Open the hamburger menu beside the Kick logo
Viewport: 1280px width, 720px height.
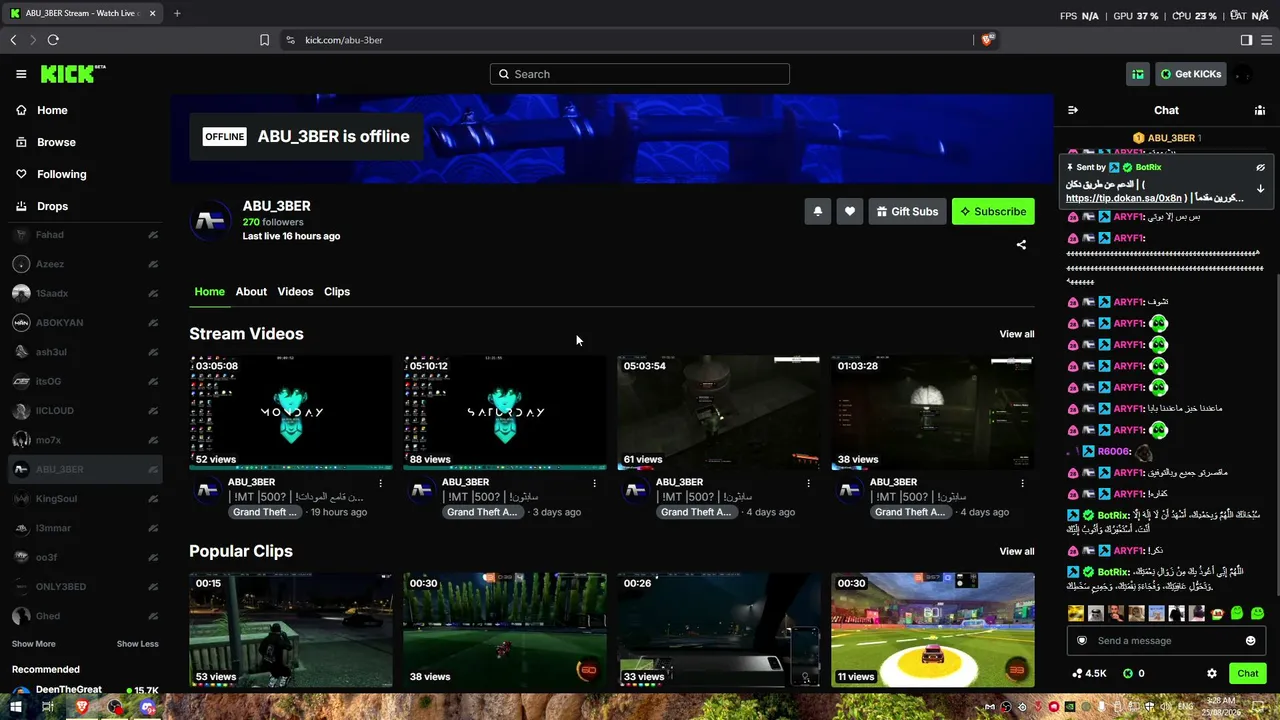21,74
